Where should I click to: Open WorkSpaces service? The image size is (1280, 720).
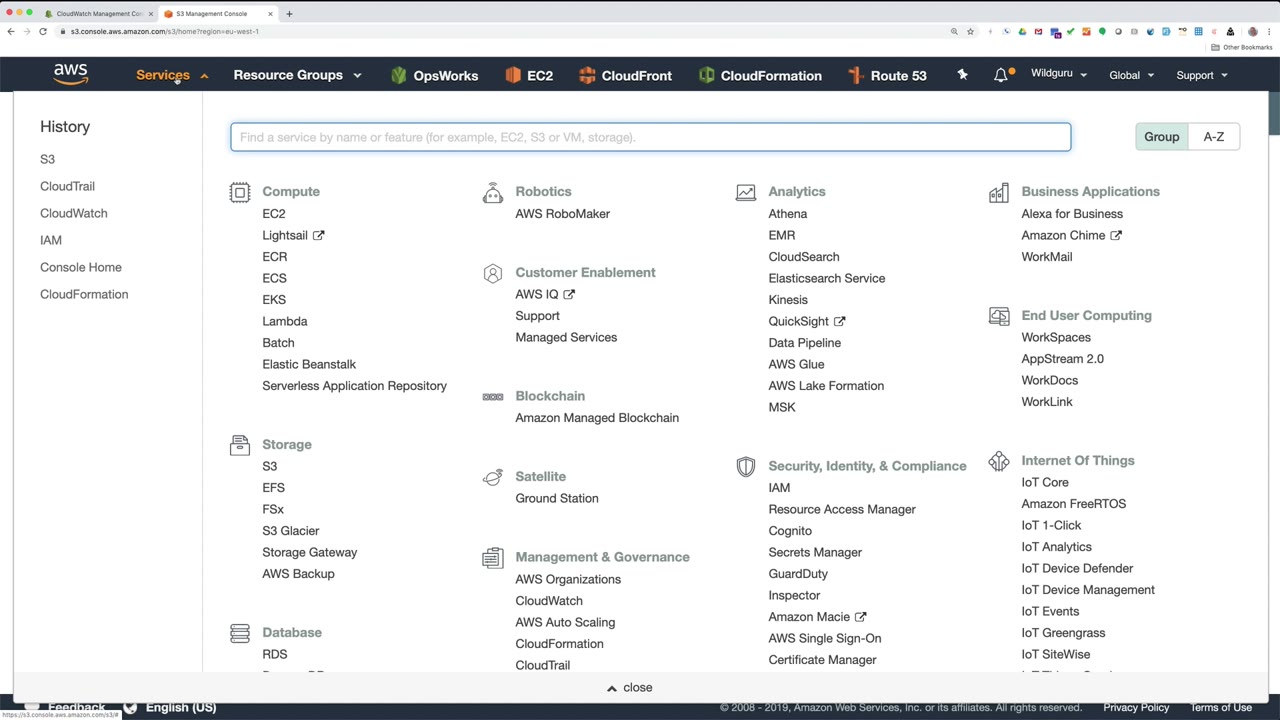pyautogui.click(x=1056, y=338)
